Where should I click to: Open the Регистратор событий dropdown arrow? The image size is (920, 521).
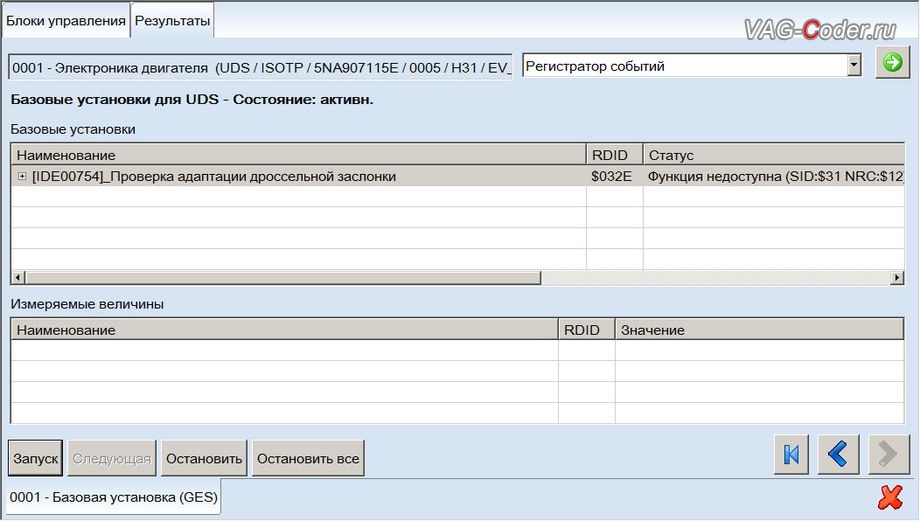[854, 65]
